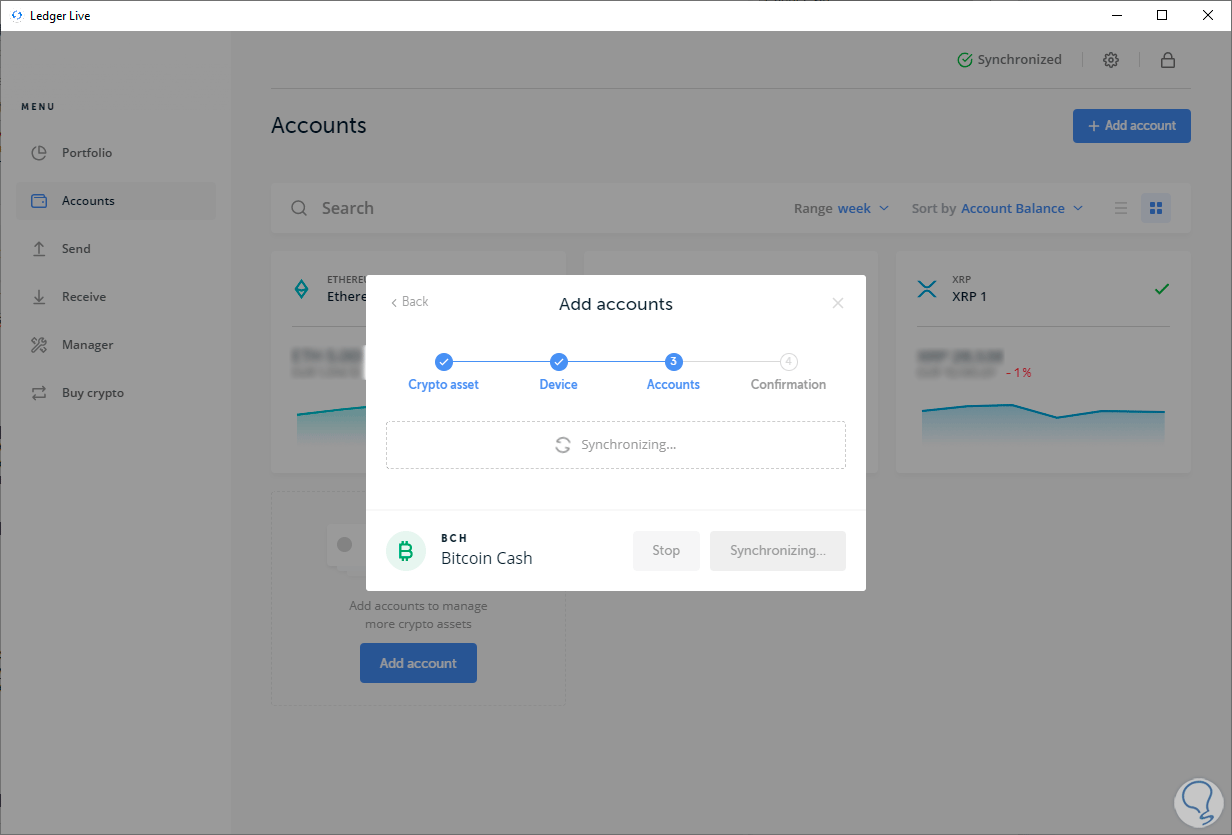This screenshot has height=835, width=1232.
Task: Click the XRP logo icon
Action: [927, 289]
